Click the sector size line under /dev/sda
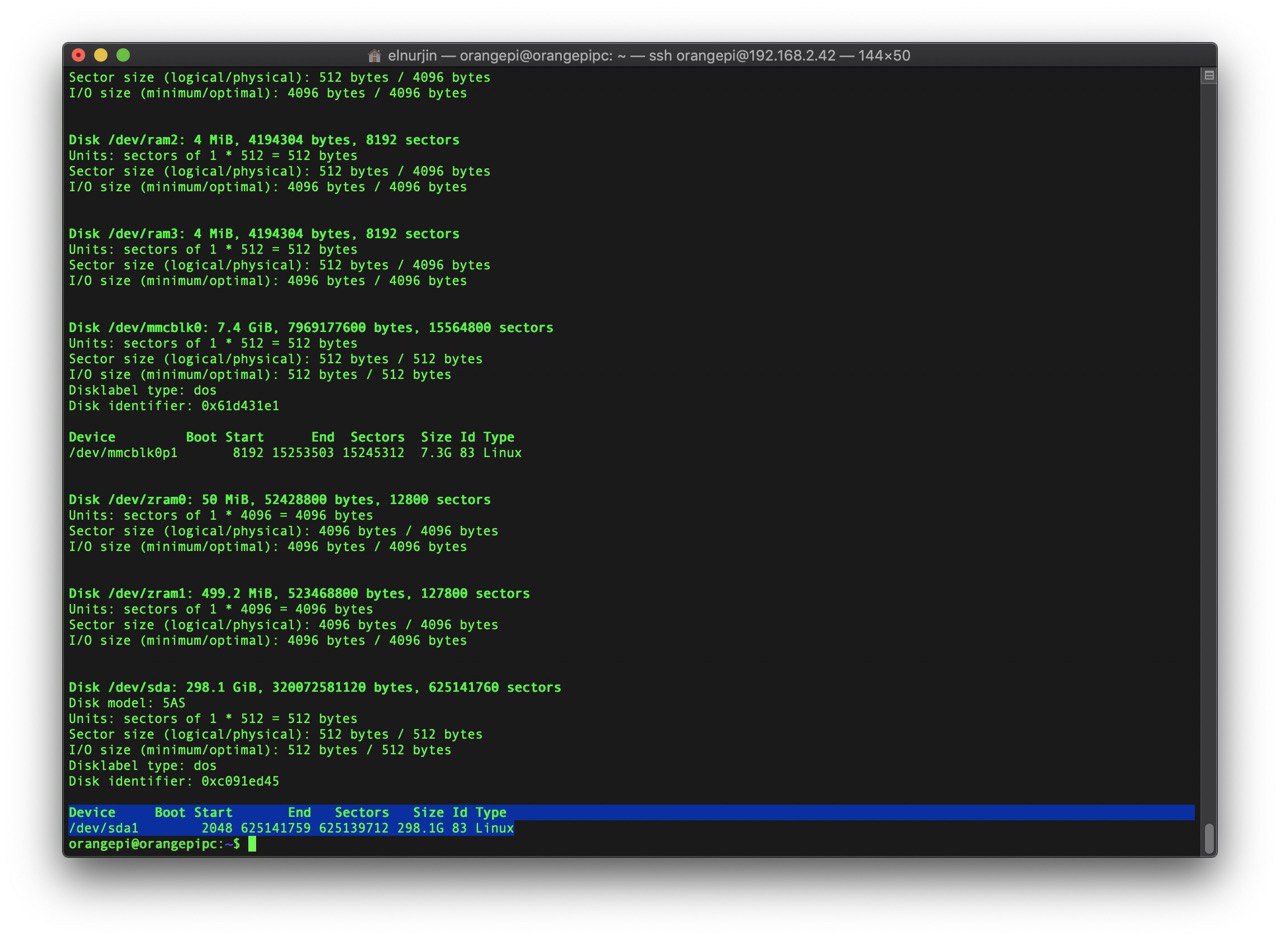1280x940 pixels. click(x=276, y=734)
